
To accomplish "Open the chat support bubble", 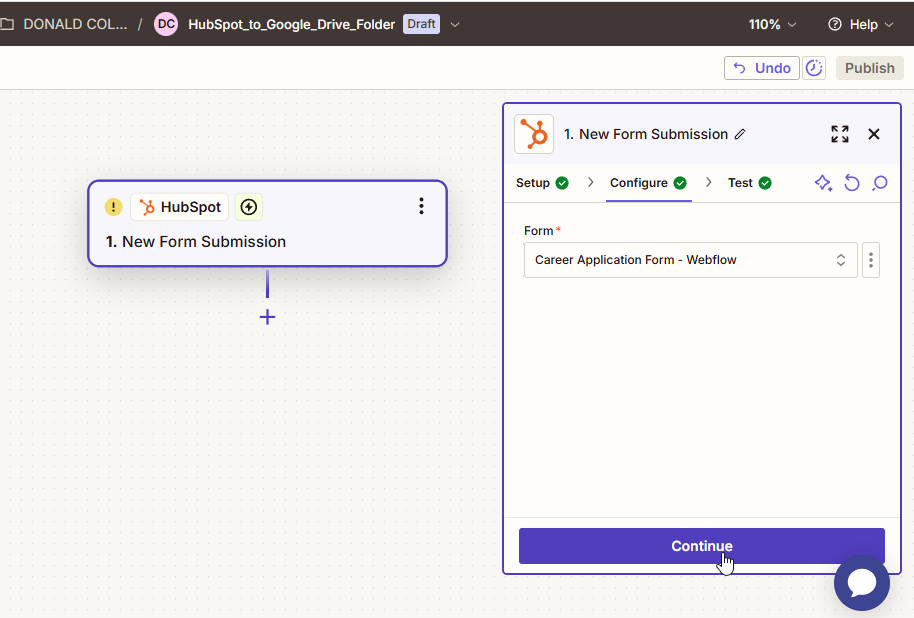I will [862, 583].
